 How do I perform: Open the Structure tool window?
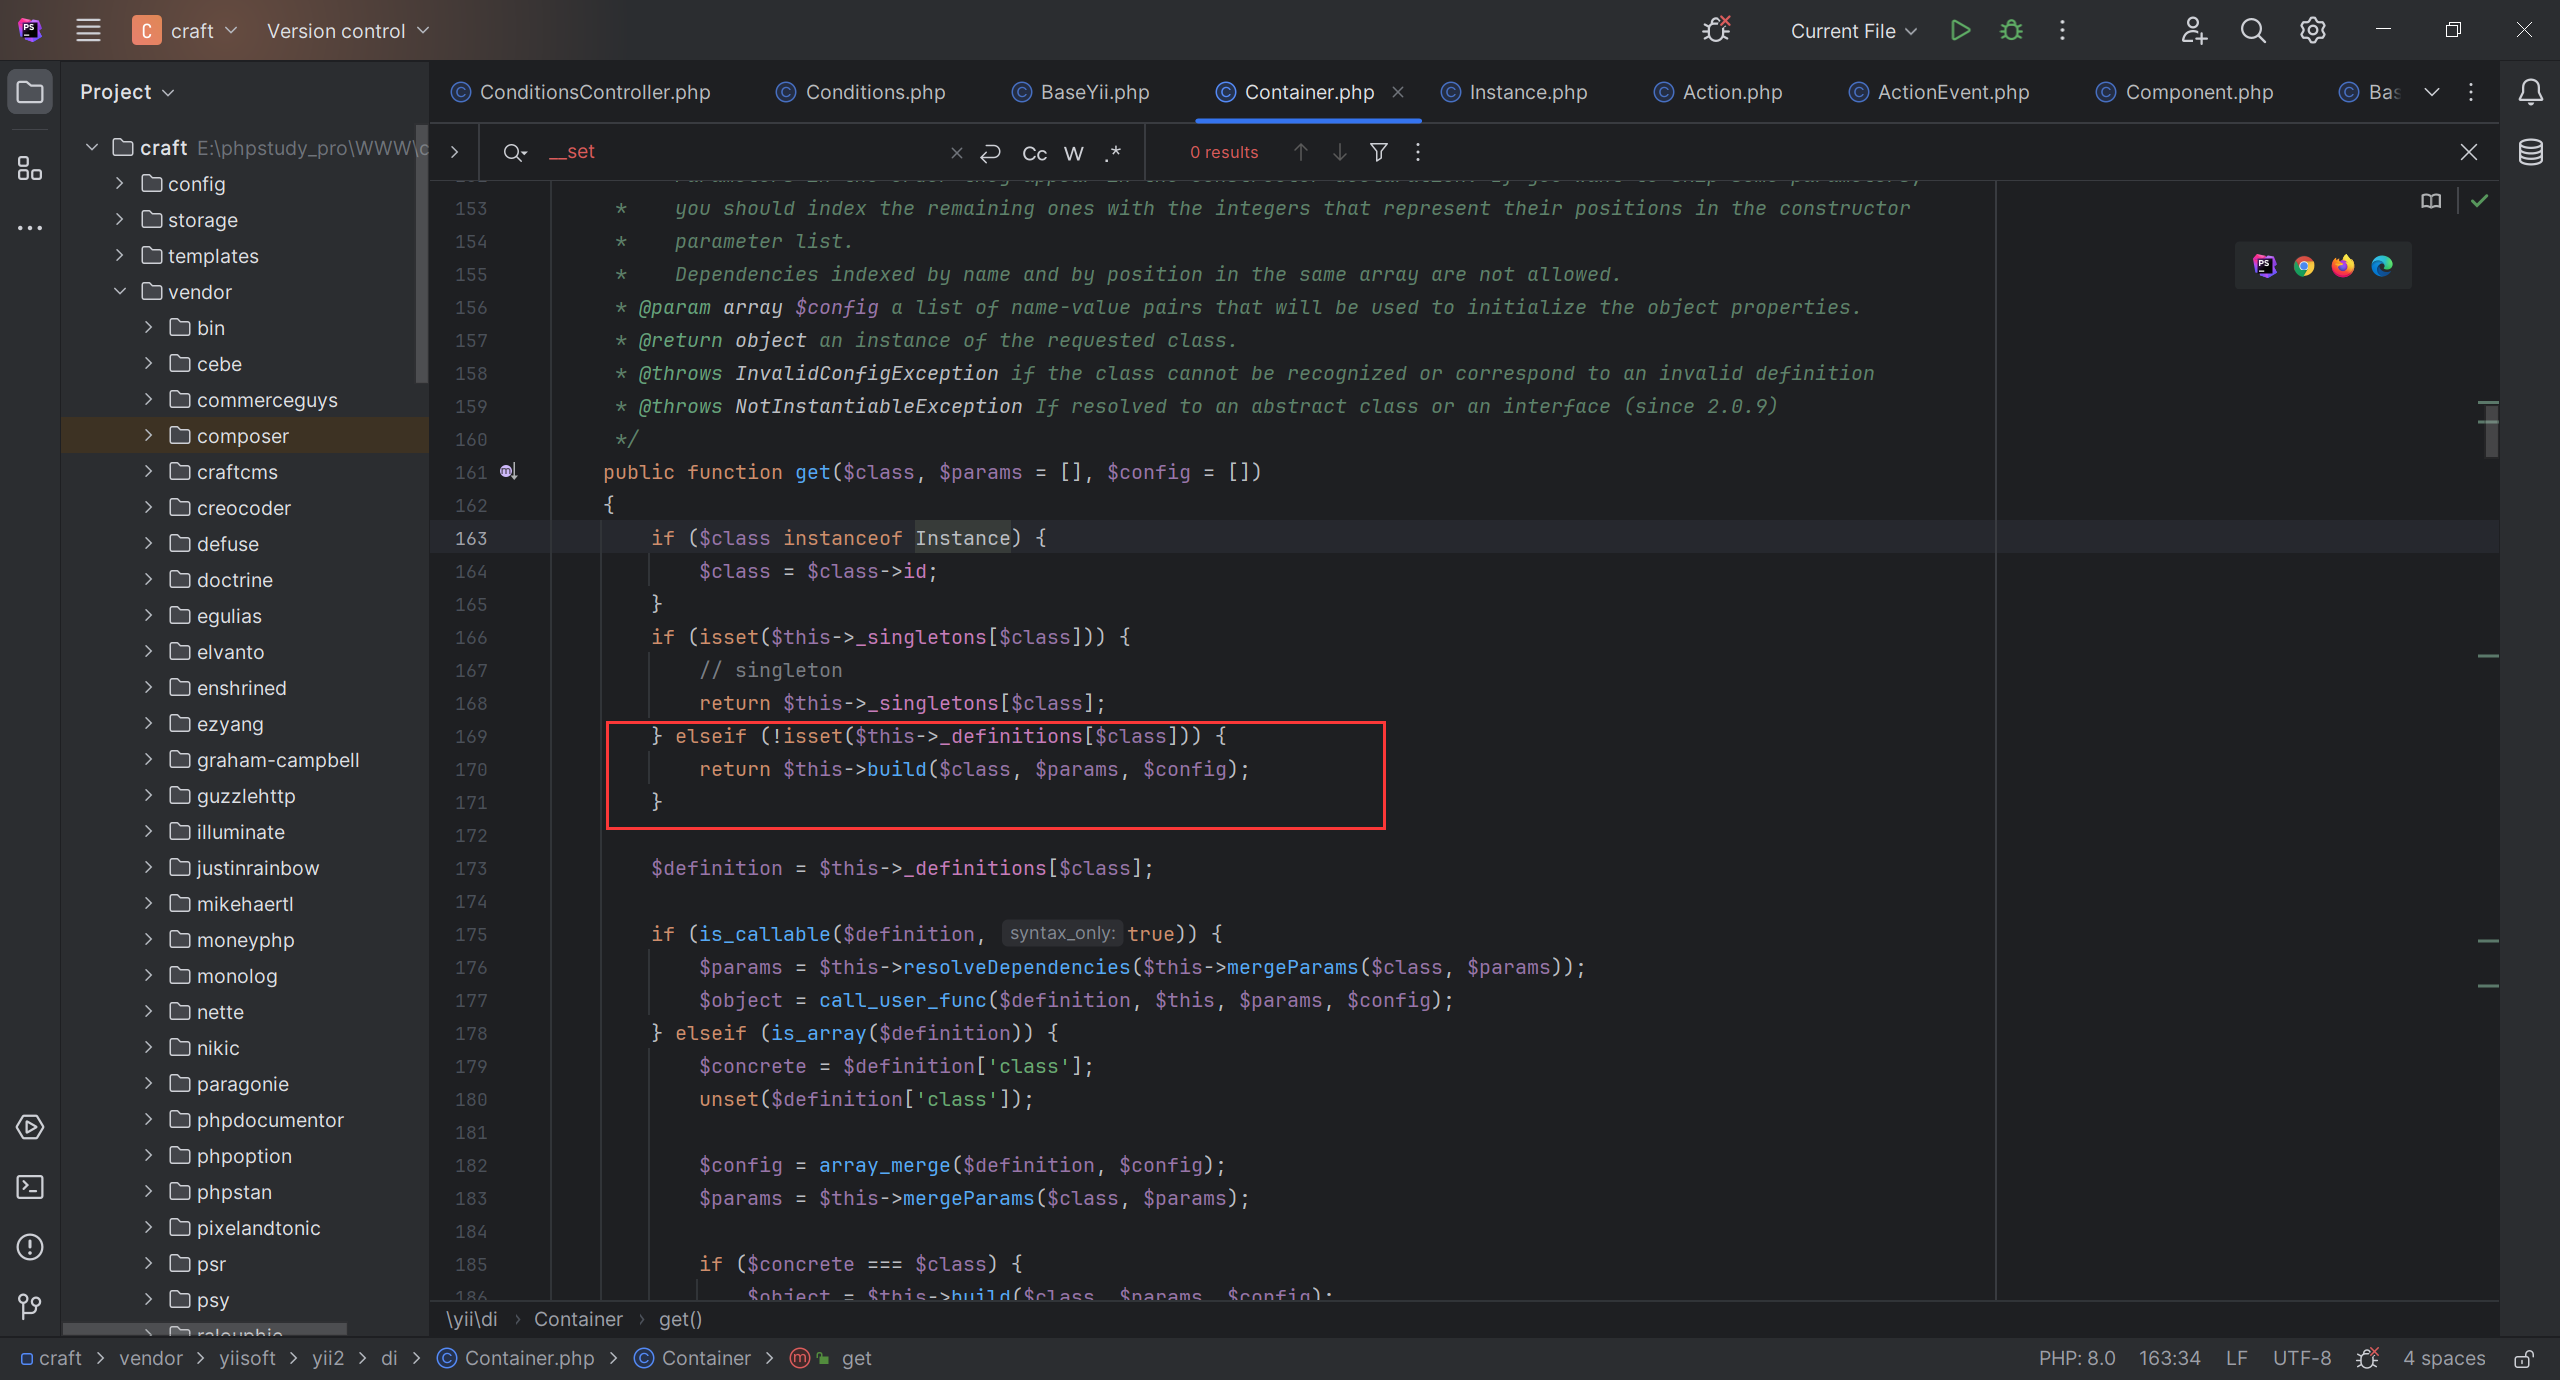tap(30, 169)
